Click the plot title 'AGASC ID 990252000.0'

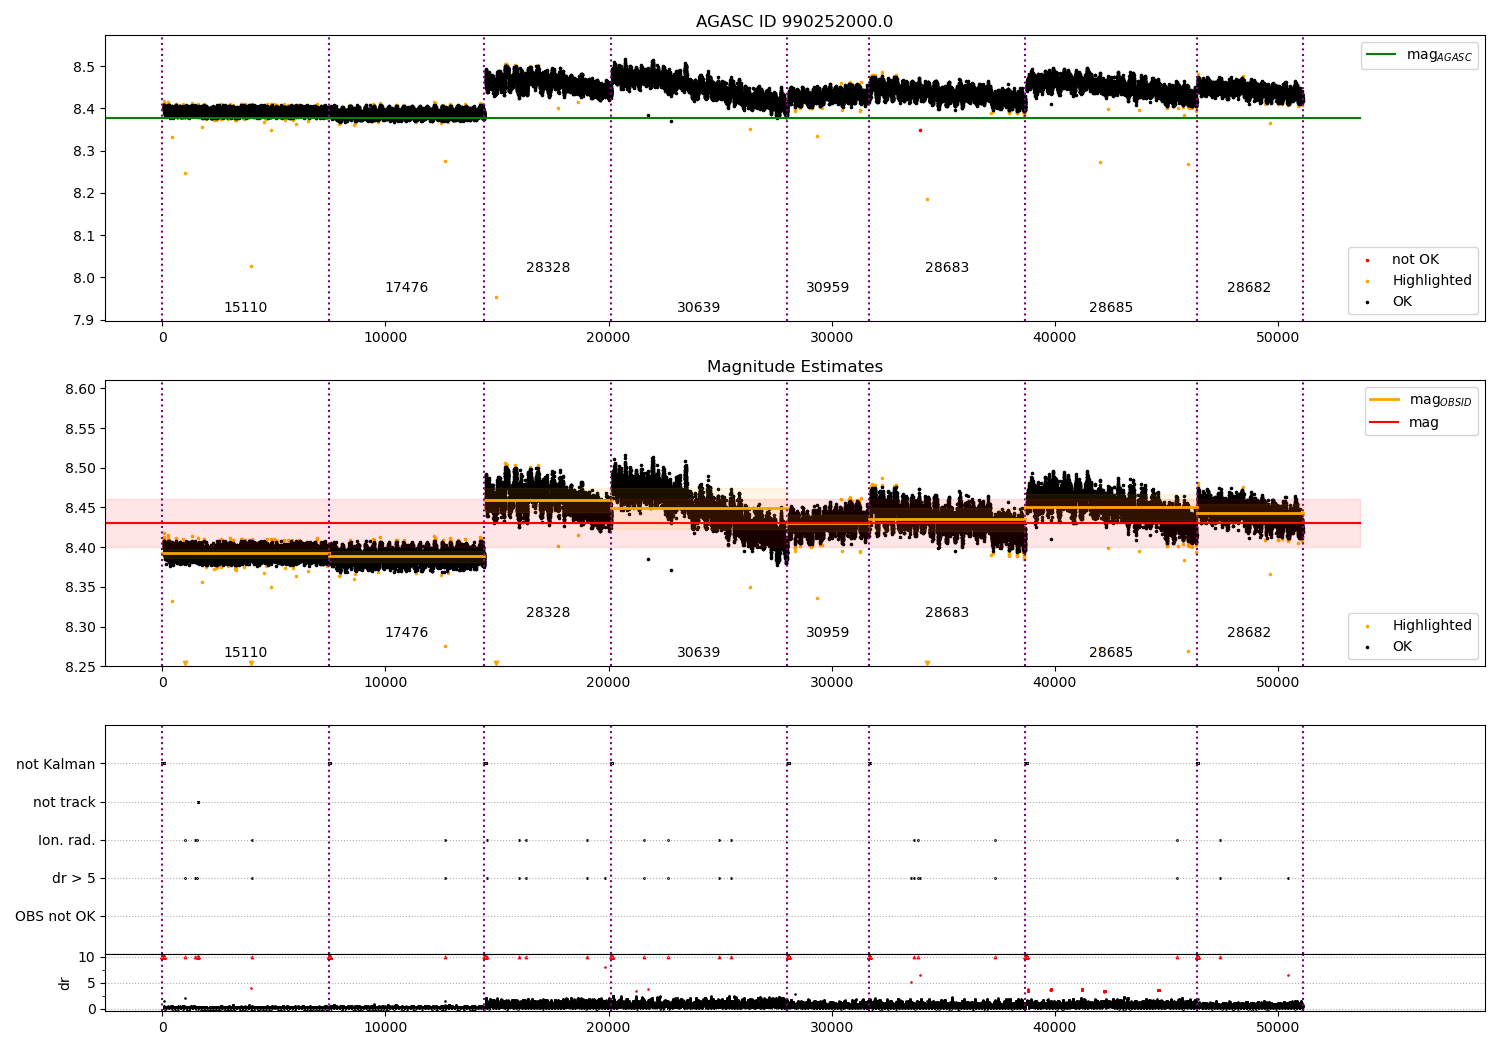pos(794,22)
